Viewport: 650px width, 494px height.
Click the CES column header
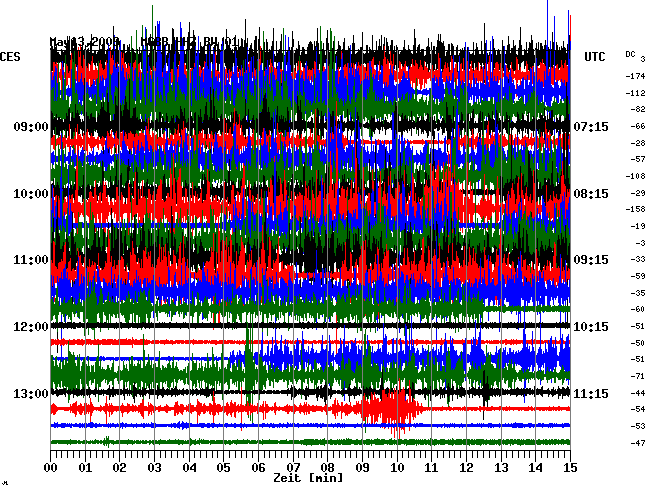[10, 57]
